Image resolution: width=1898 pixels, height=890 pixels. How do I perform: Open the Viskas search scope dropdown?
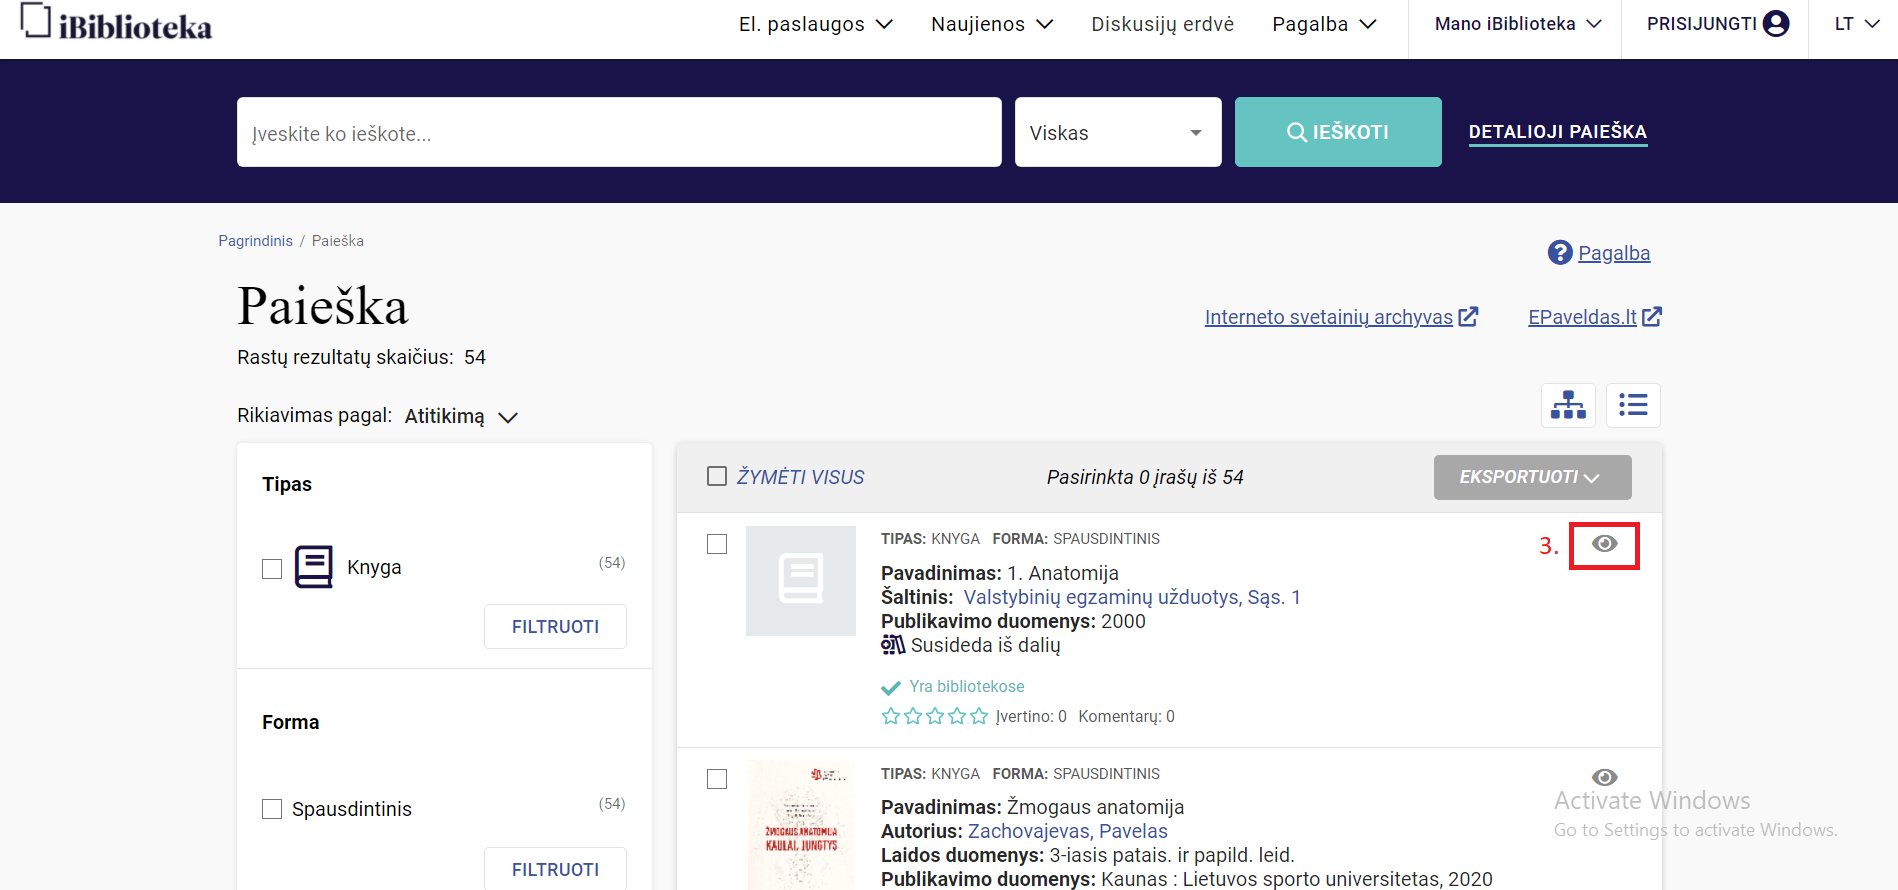1117,133
